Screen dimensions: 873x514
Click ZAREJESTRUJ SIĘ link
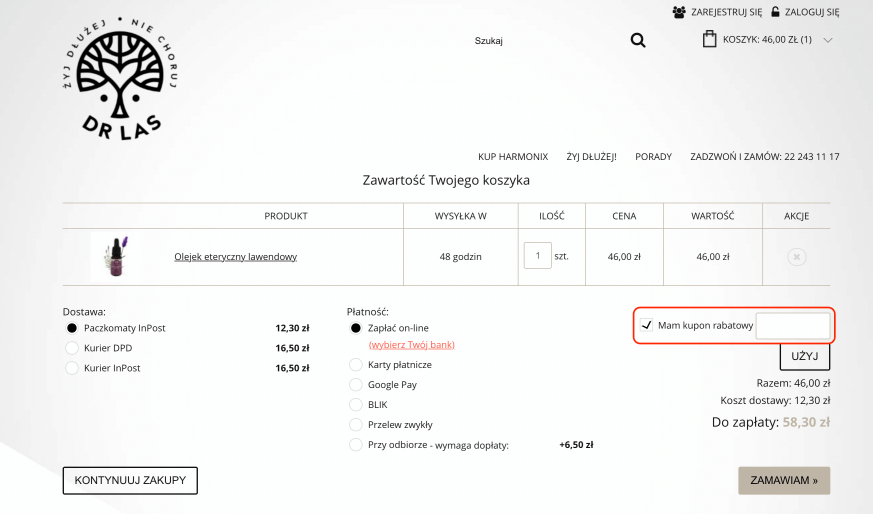(727, 12)
